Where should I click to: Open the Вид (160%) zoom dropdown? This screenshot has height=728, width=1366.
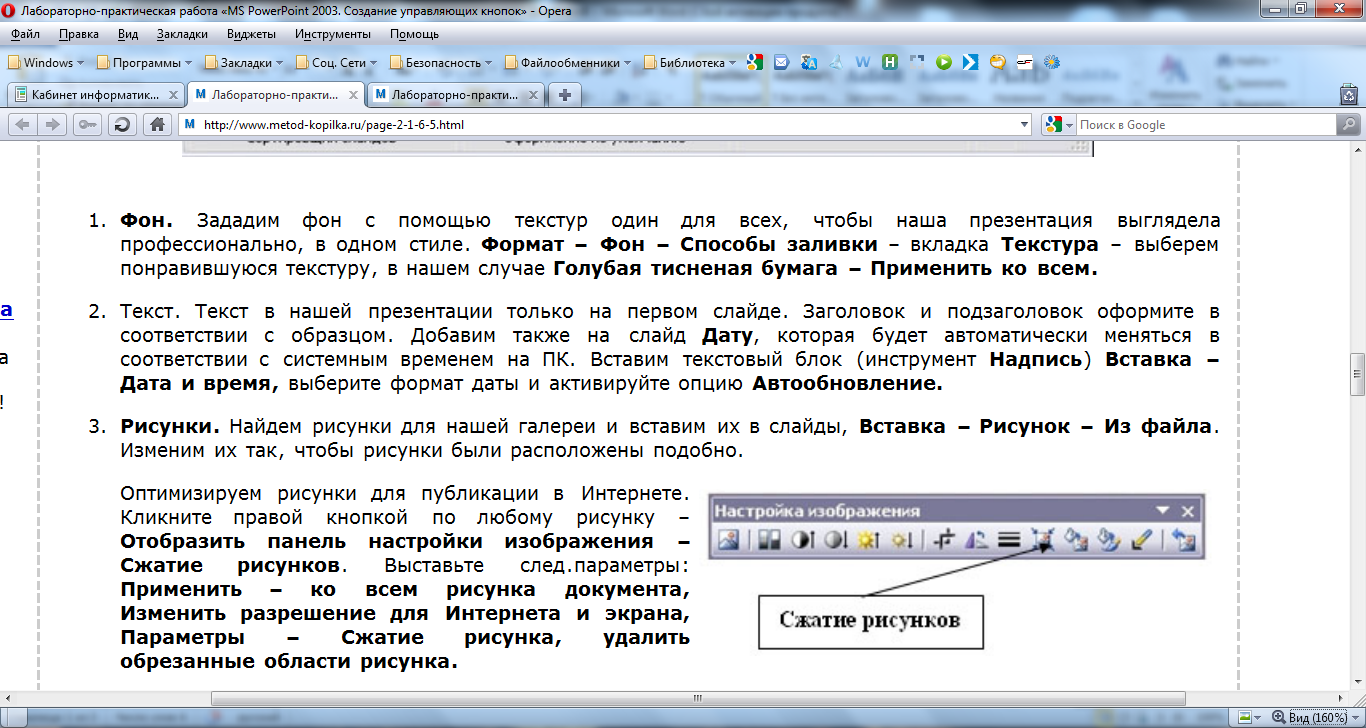pyautogui.click(x=1316, y=717)
